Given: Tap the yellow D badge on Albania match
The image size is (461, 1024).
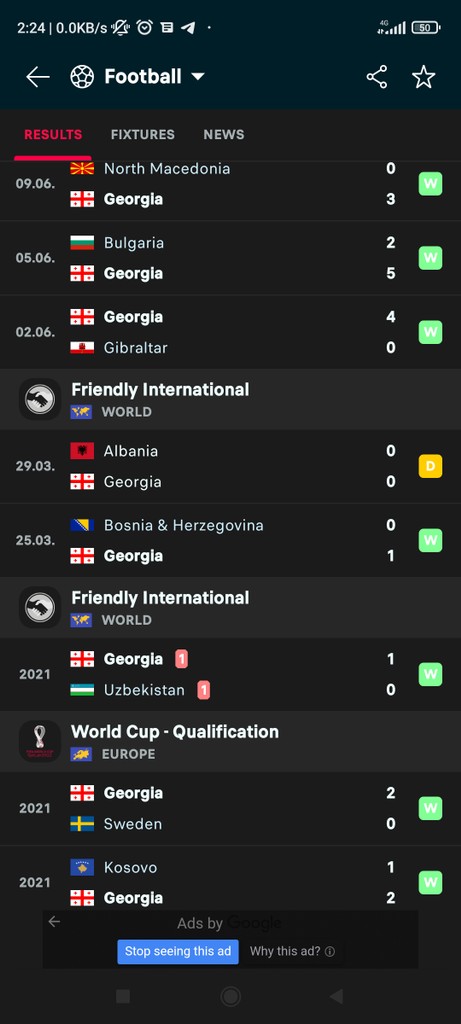Looking at the screenshot, I should 430,466.
